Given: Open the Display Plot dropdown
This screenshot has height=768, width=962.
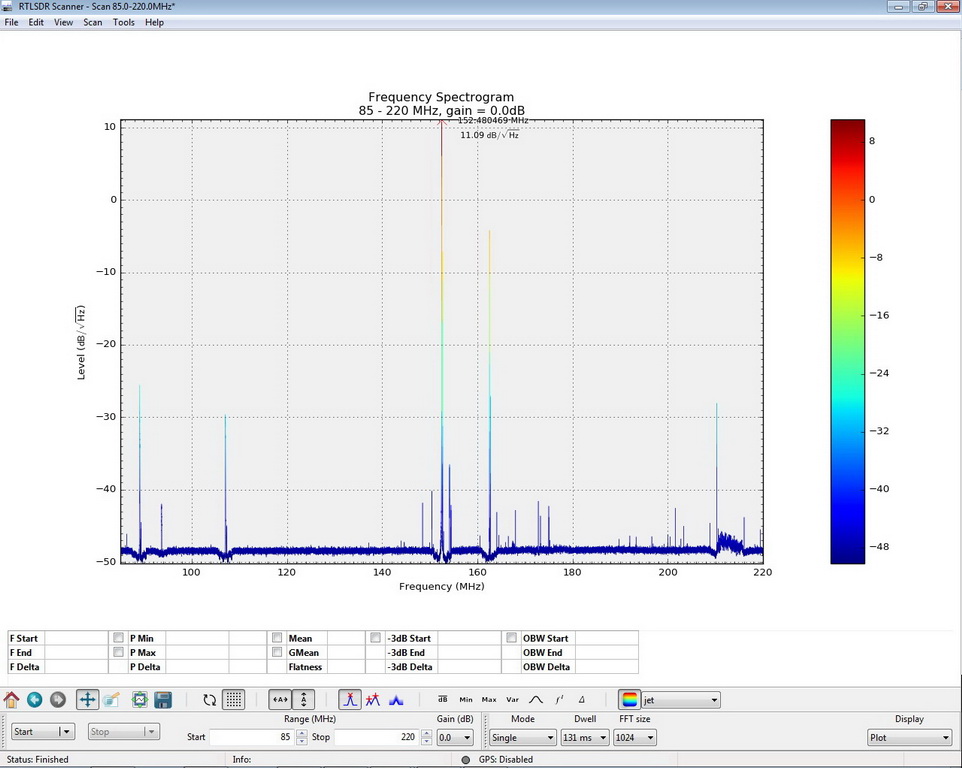Looking at the screenshot, I should click(x=909, y=738).
